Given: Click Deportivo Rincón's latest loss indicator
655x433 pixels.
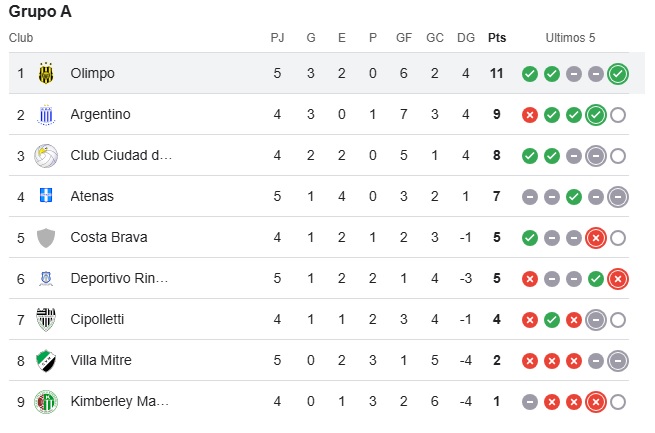Looking at the screenshot, I should tap(618, 279).
